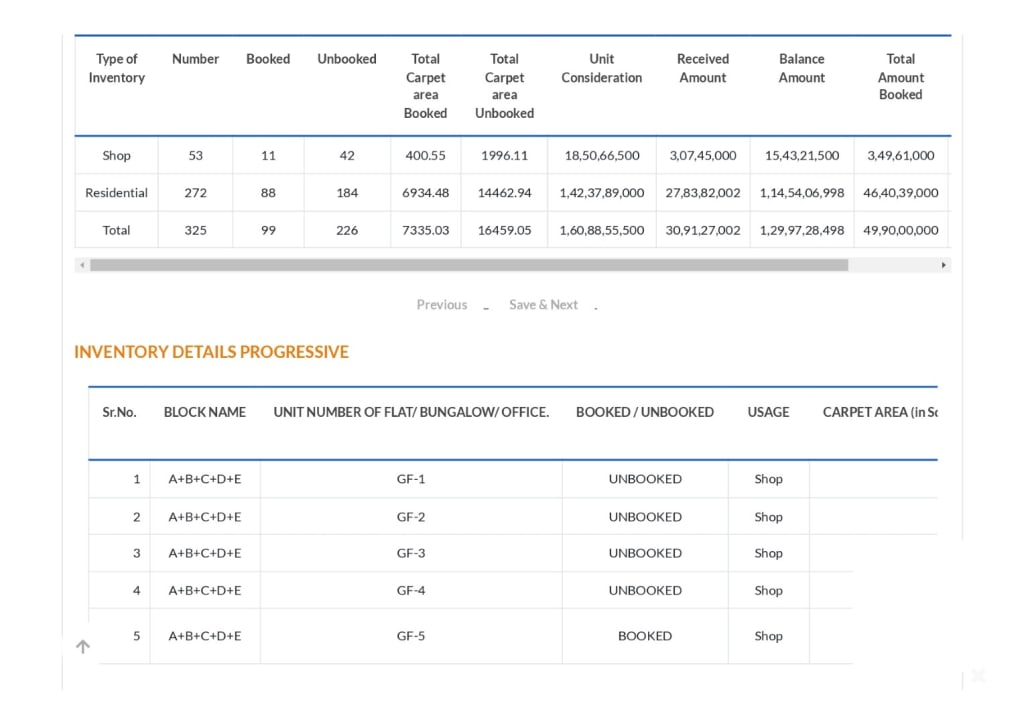Click the scroll-to-top arrow icon
1024x724 pixels.
pos(83,646)
